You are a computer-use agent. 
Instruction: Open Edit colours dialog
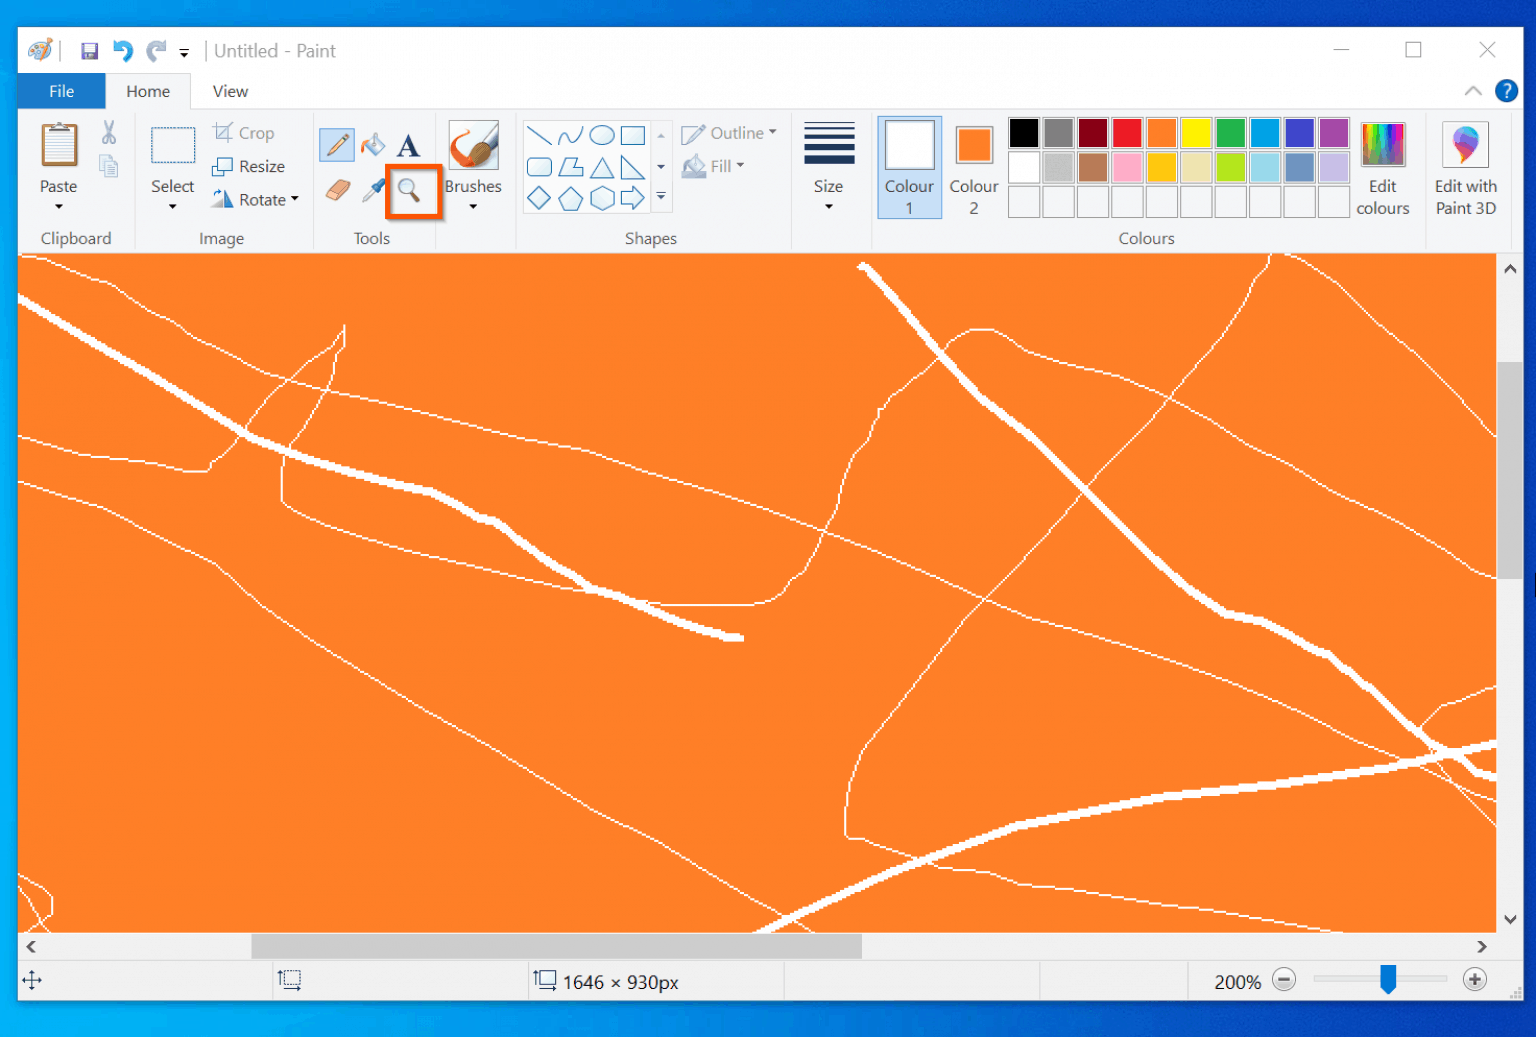pos(1383,167)
